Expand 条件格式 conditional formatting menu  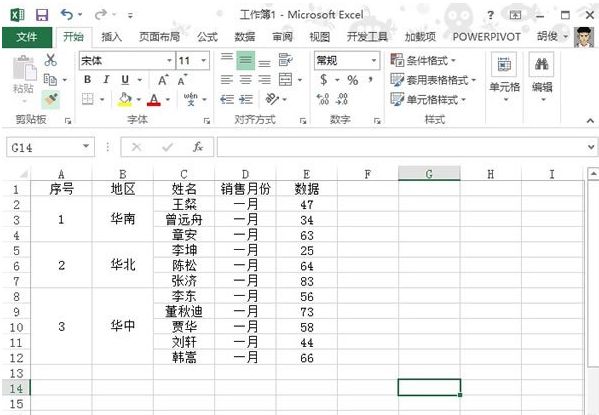click(423, 60)
